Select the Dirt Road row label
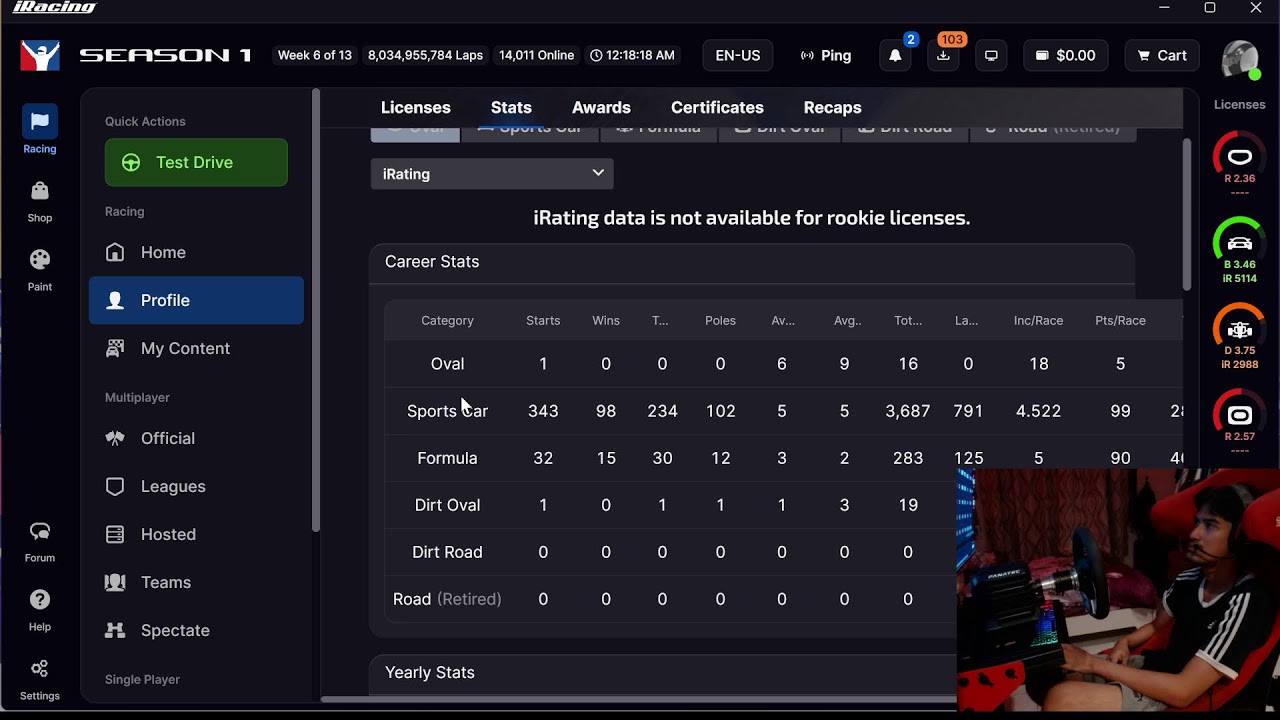Viewport: 1280px width, 720px height. (447, 552)
